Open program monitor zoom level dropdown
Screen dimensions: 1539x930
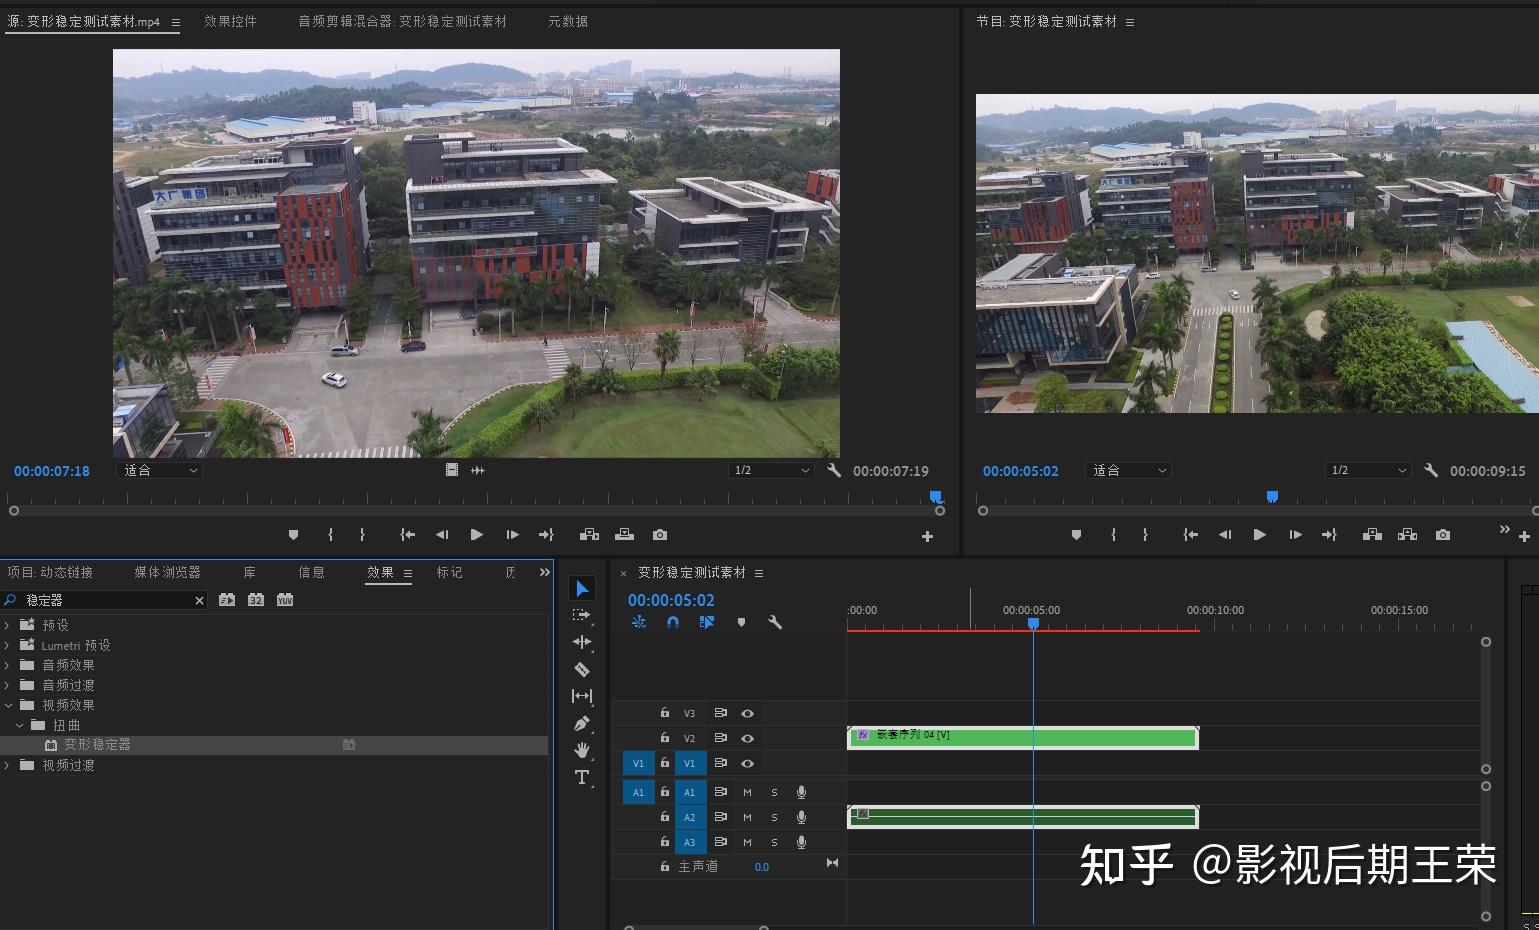pos(1128,470)
